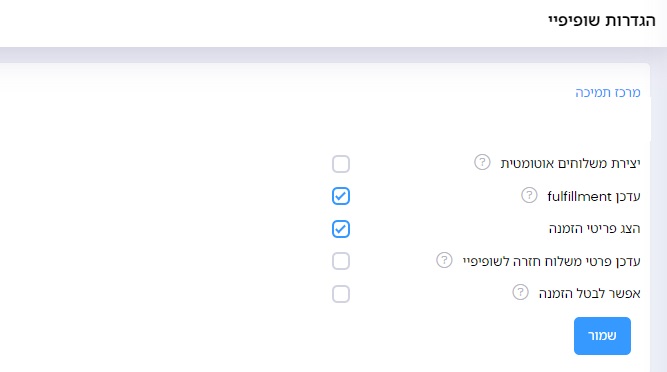Tick the אפשר לבטל הזמנה checkbox

[341, 294]
